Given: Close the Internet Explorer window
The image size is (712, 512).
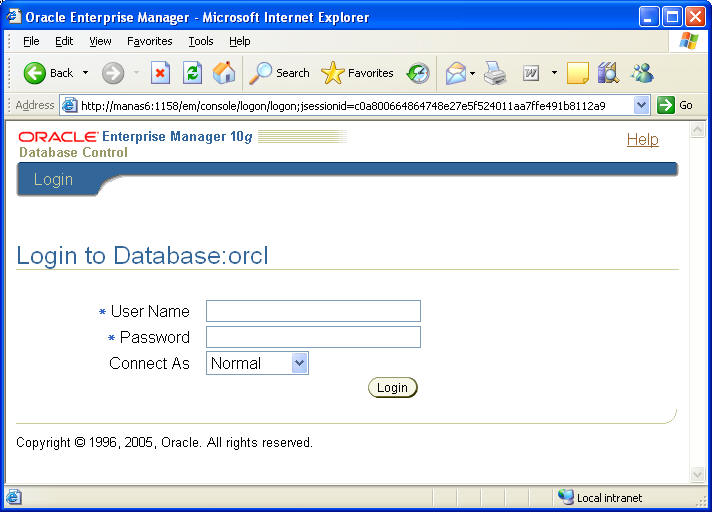Looking at the screenshot, I should click(695, 17).
